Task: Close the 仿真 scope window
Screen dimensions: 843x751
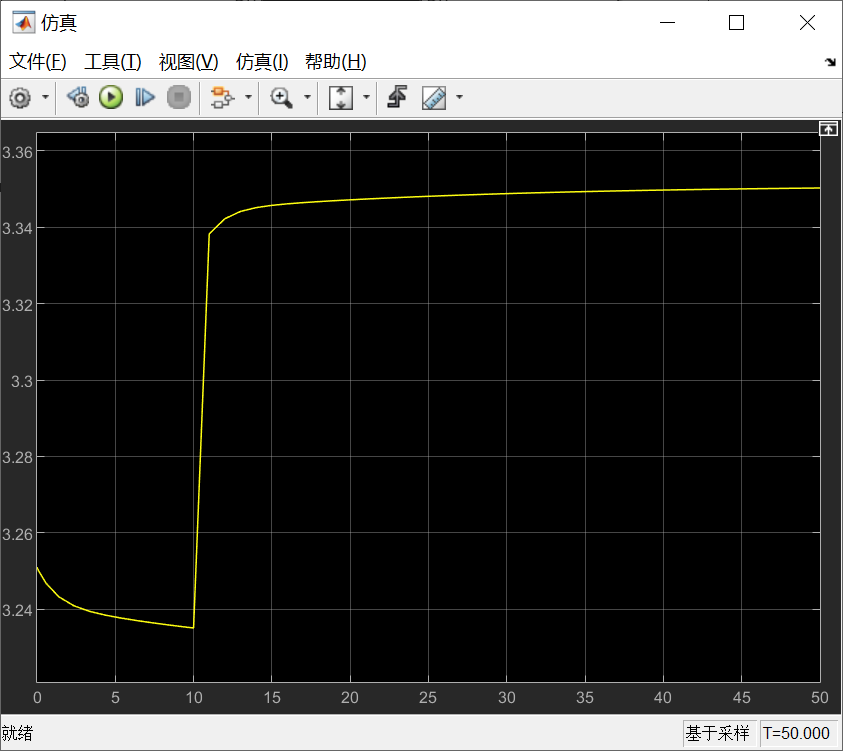Action: (x=807, y=23)
